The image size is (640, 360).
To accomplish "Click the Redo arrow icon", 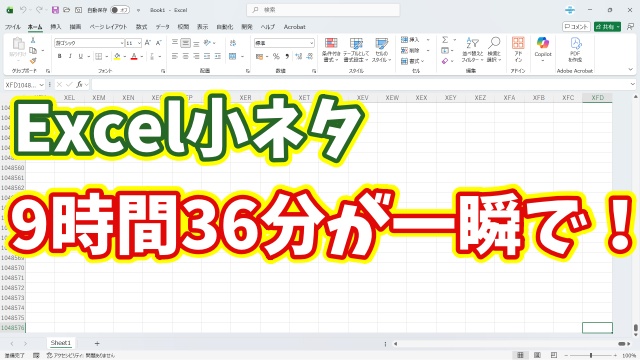I will pos(39,10).
